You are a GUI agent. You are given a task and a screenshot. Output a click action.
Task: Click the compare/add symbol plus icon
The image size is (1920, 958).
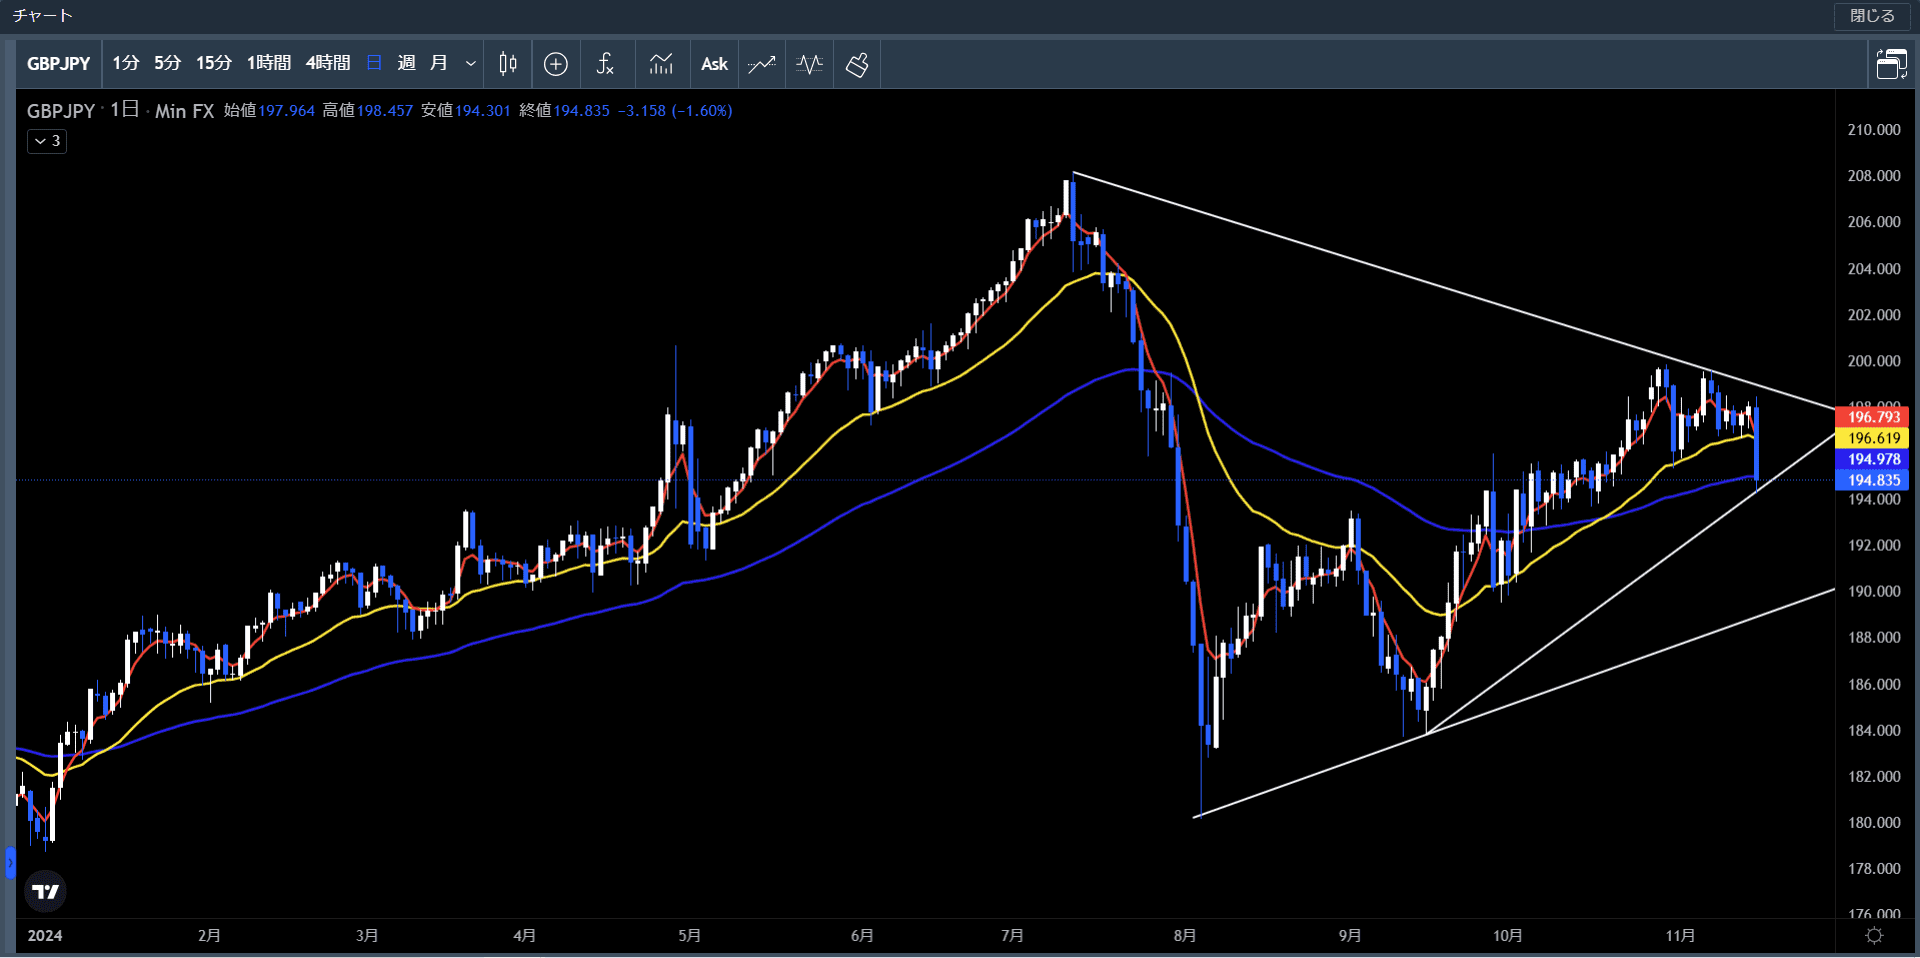[556, 64]
